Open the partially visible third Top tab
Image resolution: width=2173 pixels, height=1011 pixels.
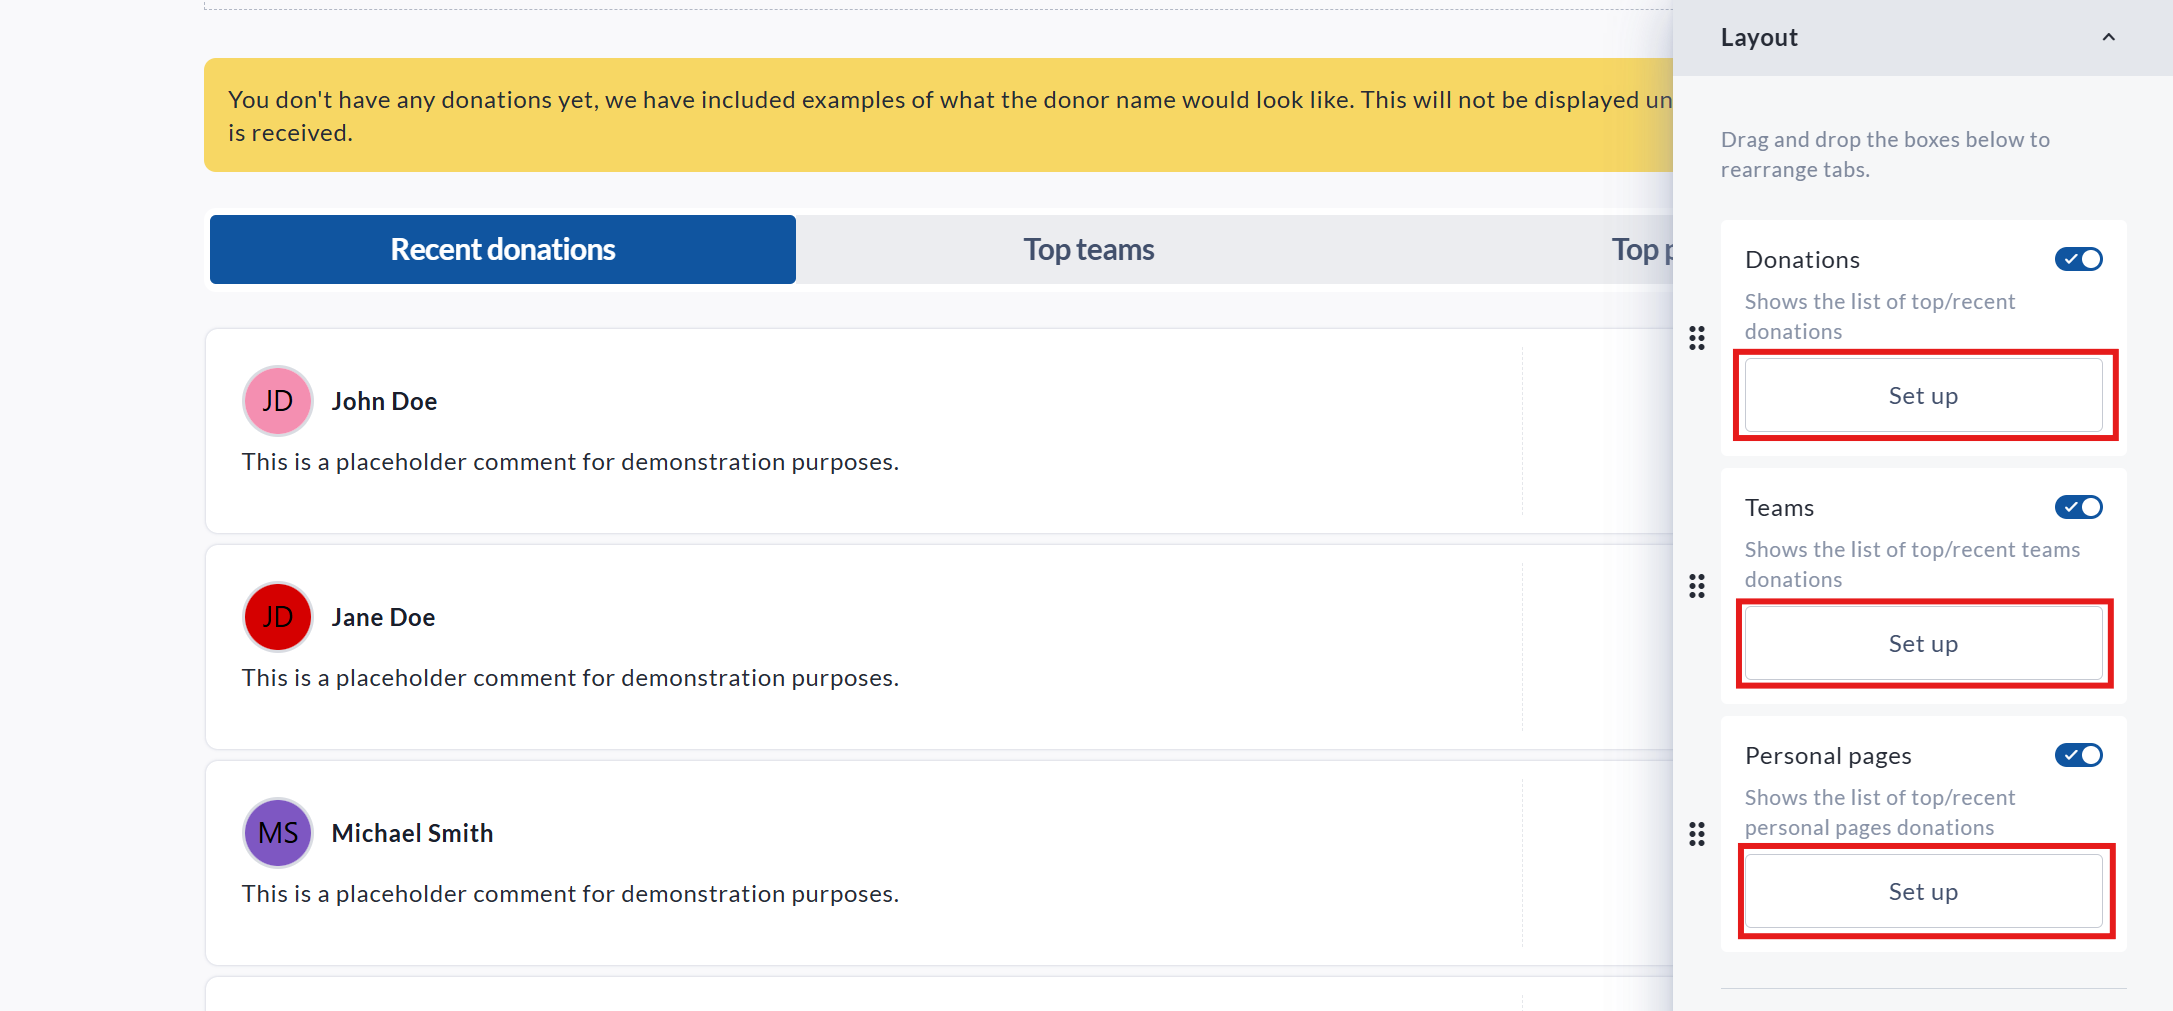(1640, 250)
